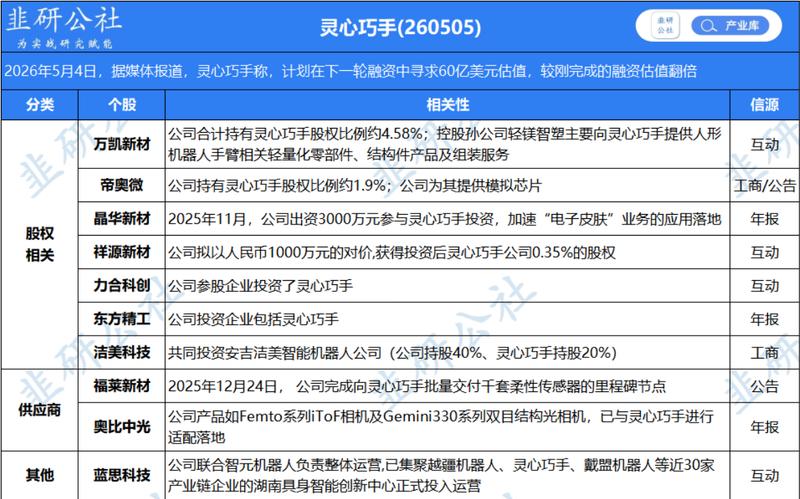Click the 股权相关 category cell

(x=40, y=244)
